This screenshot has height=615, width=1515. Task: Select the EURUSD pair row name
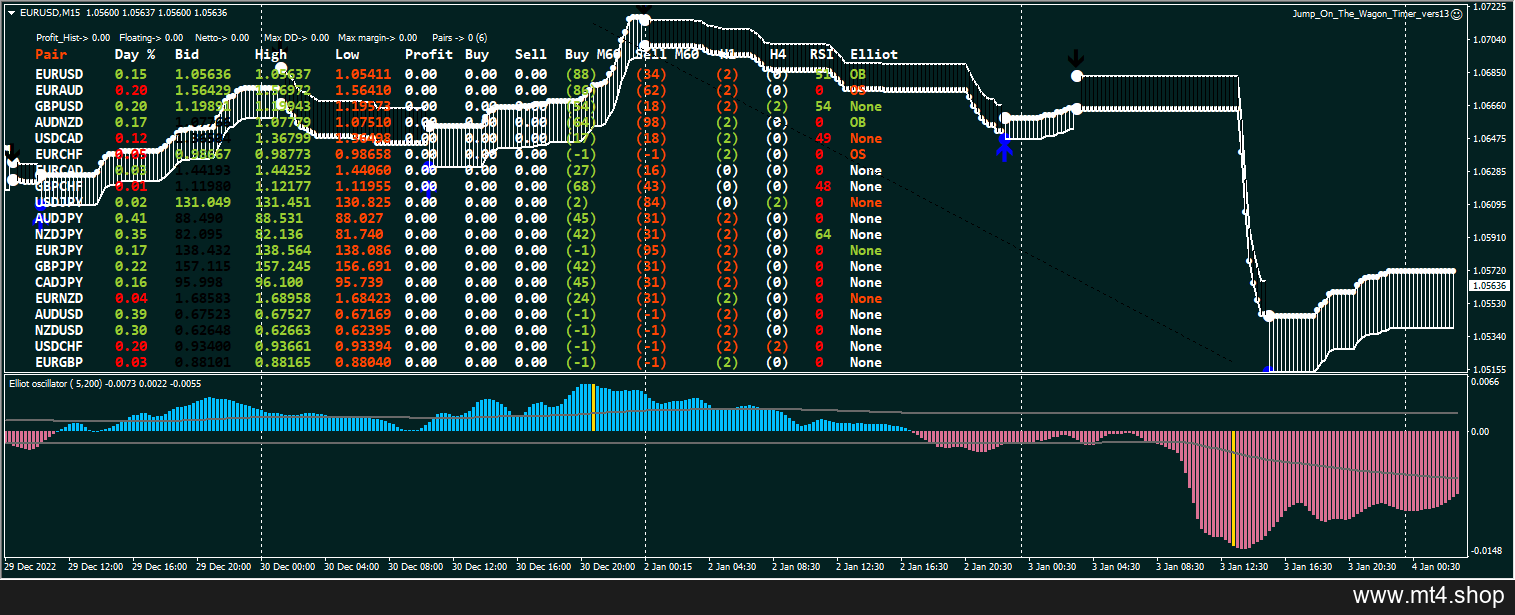point(59,74)
